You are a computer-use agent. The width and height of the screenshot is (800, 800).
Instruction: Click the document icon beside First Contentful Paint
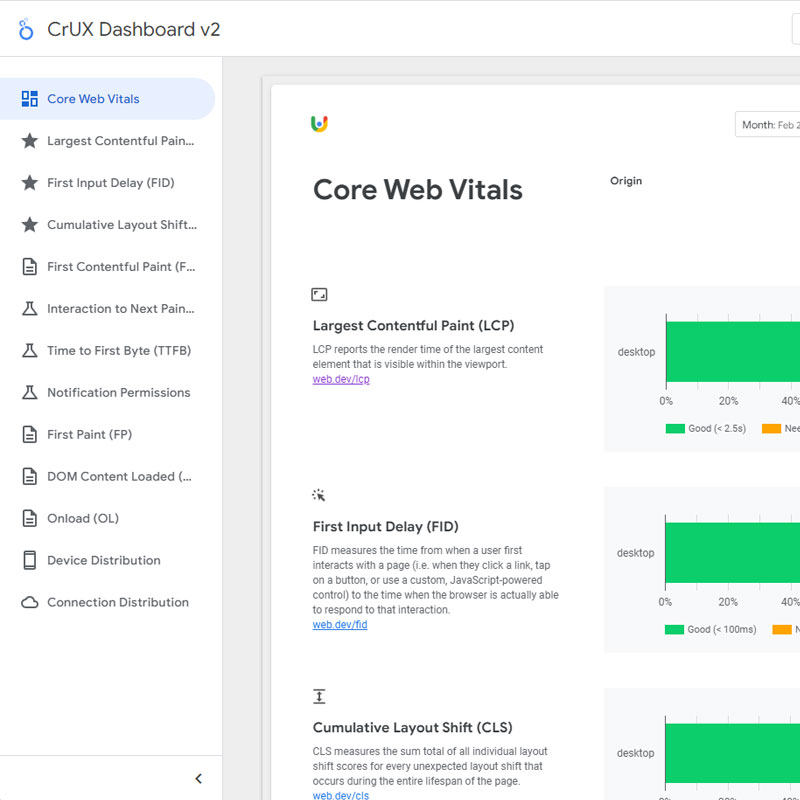coord(30,266)
